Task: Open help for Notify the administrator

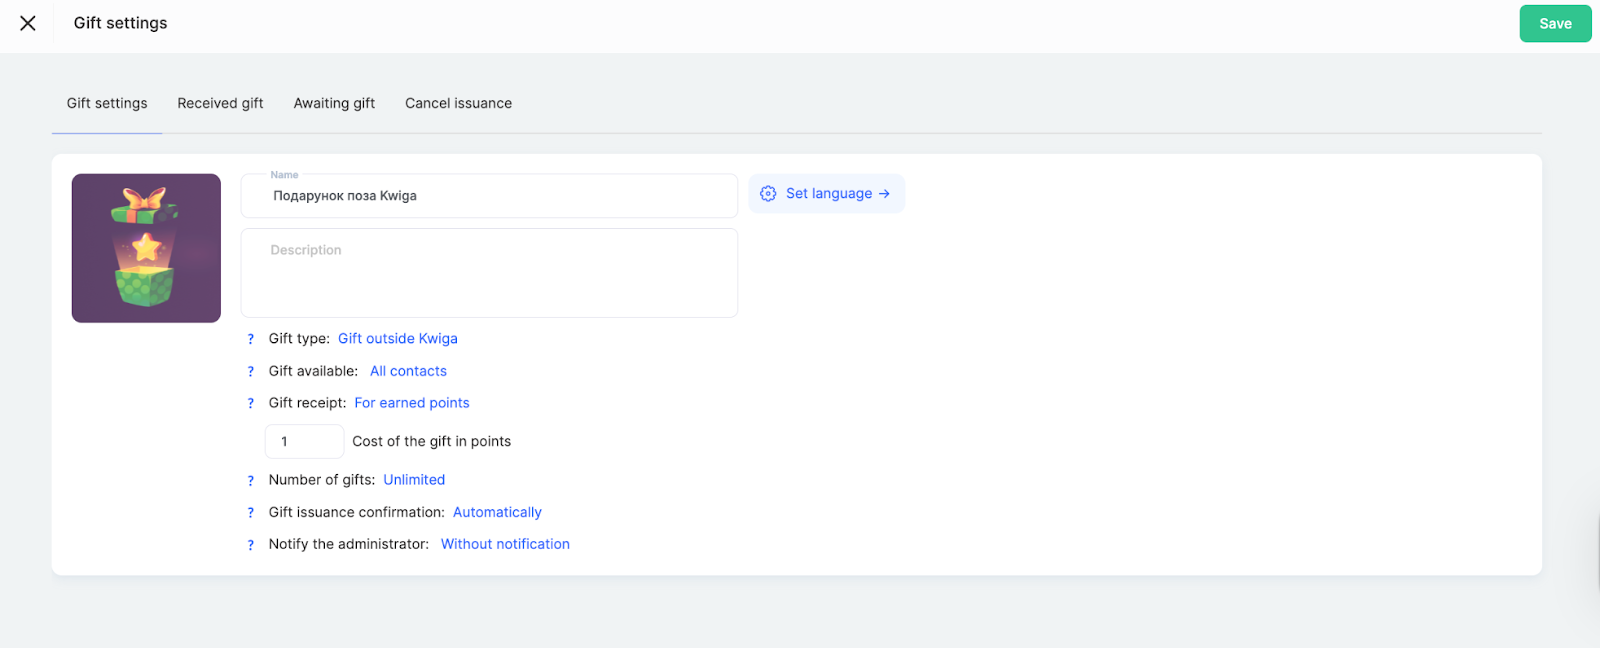Action: (x=251, y=545)
